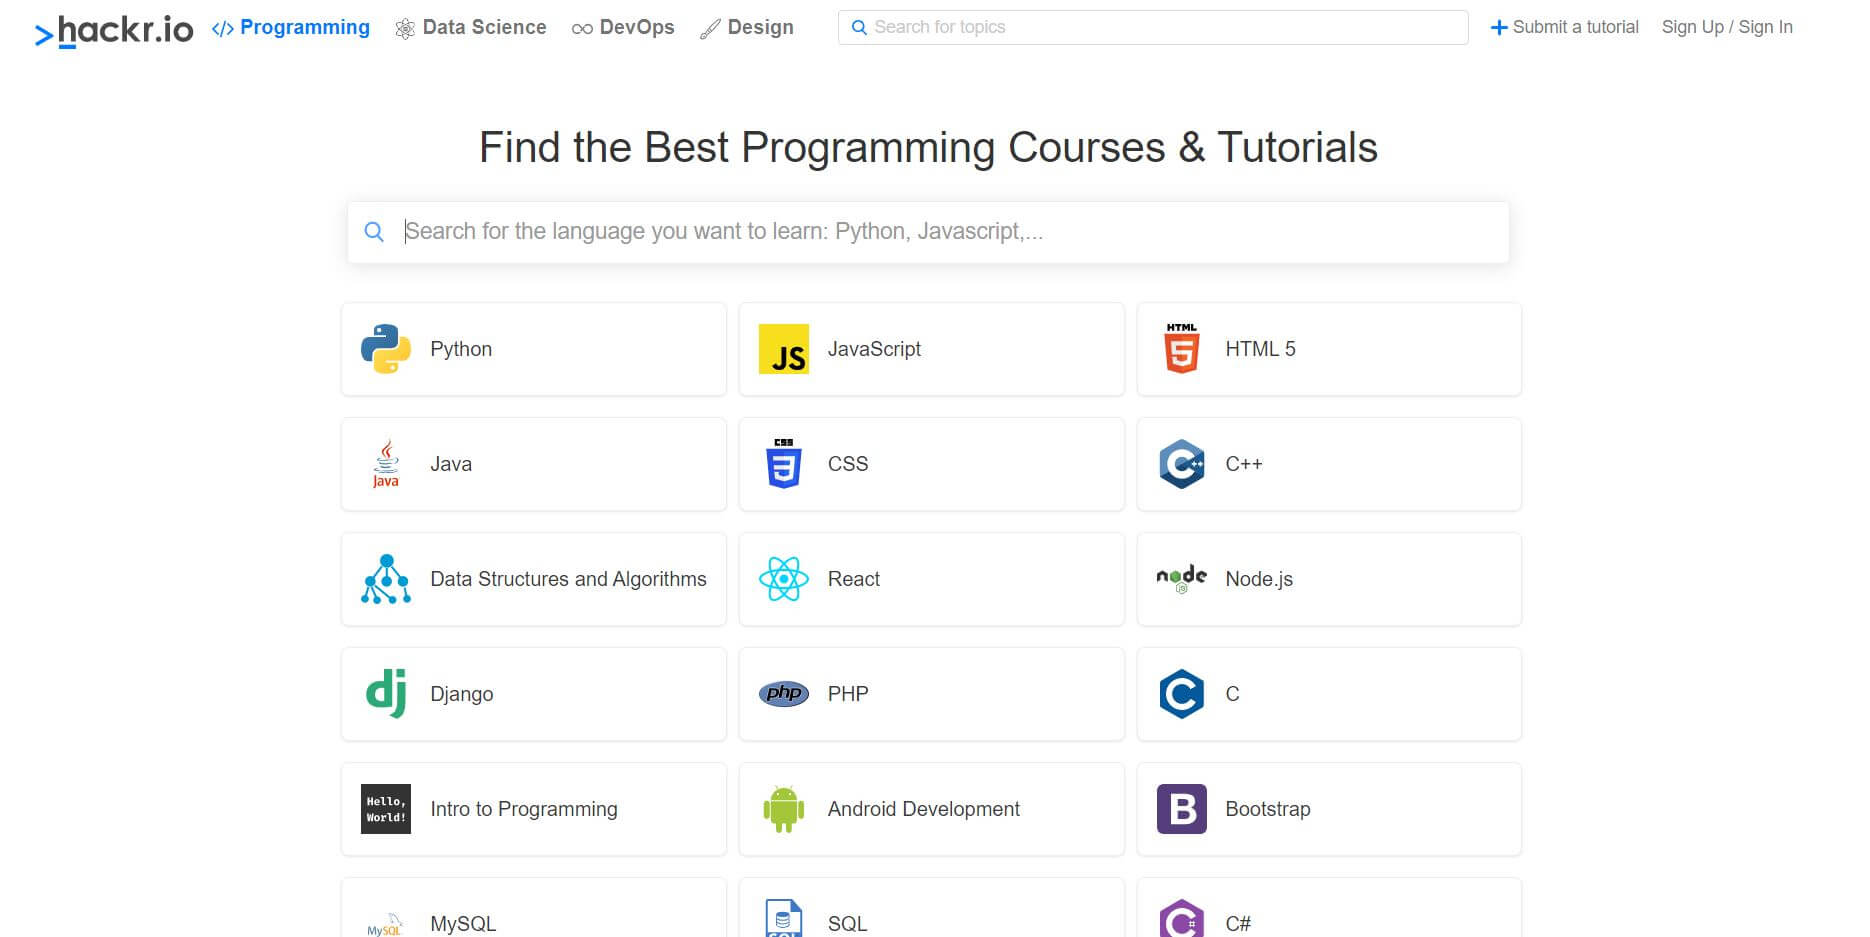This screenshot has width=1870, height=937.
Task: Click the JavaScript JS logo icon
Action: coord(783,349)
